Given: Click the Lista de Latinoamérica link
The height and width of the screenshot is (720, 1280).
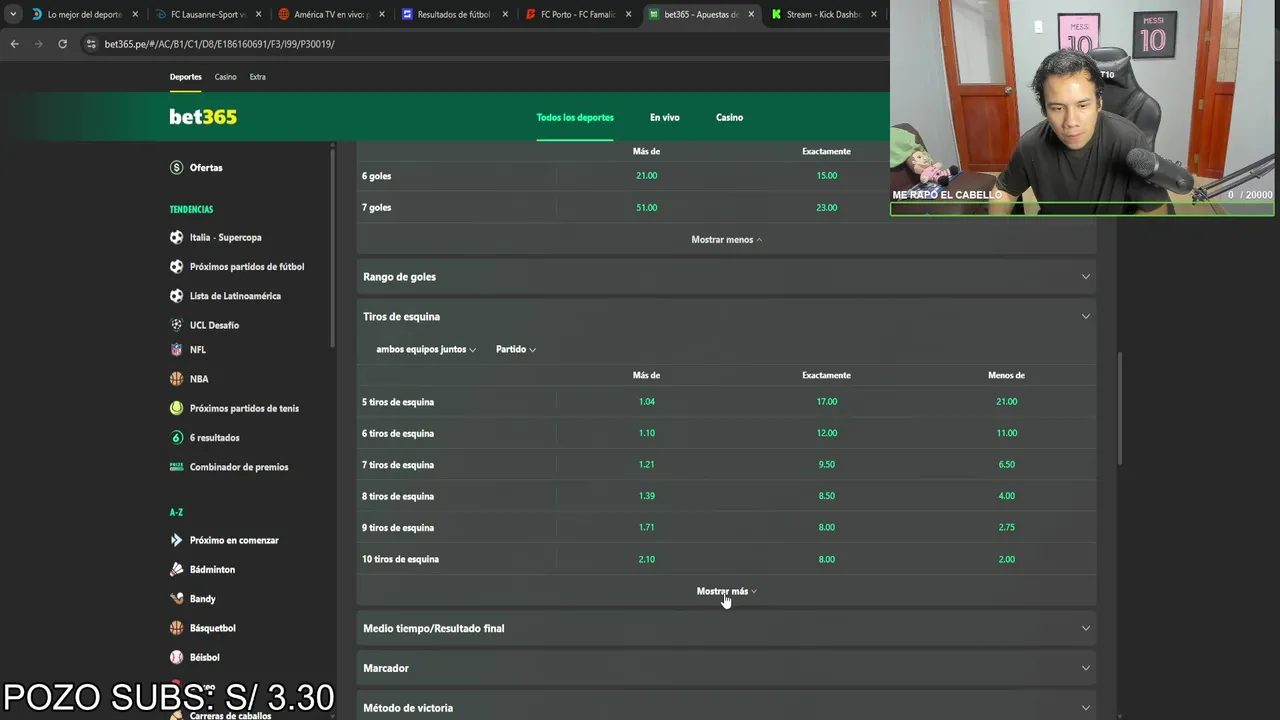Looking at the screenshot, I should tap(235, 296).
